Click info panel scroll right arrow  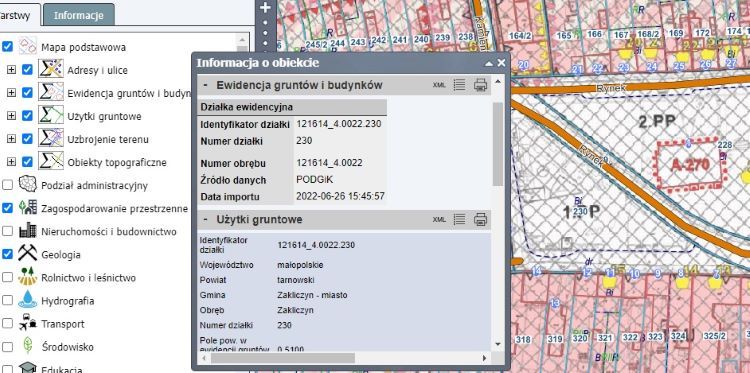point(484,358)
